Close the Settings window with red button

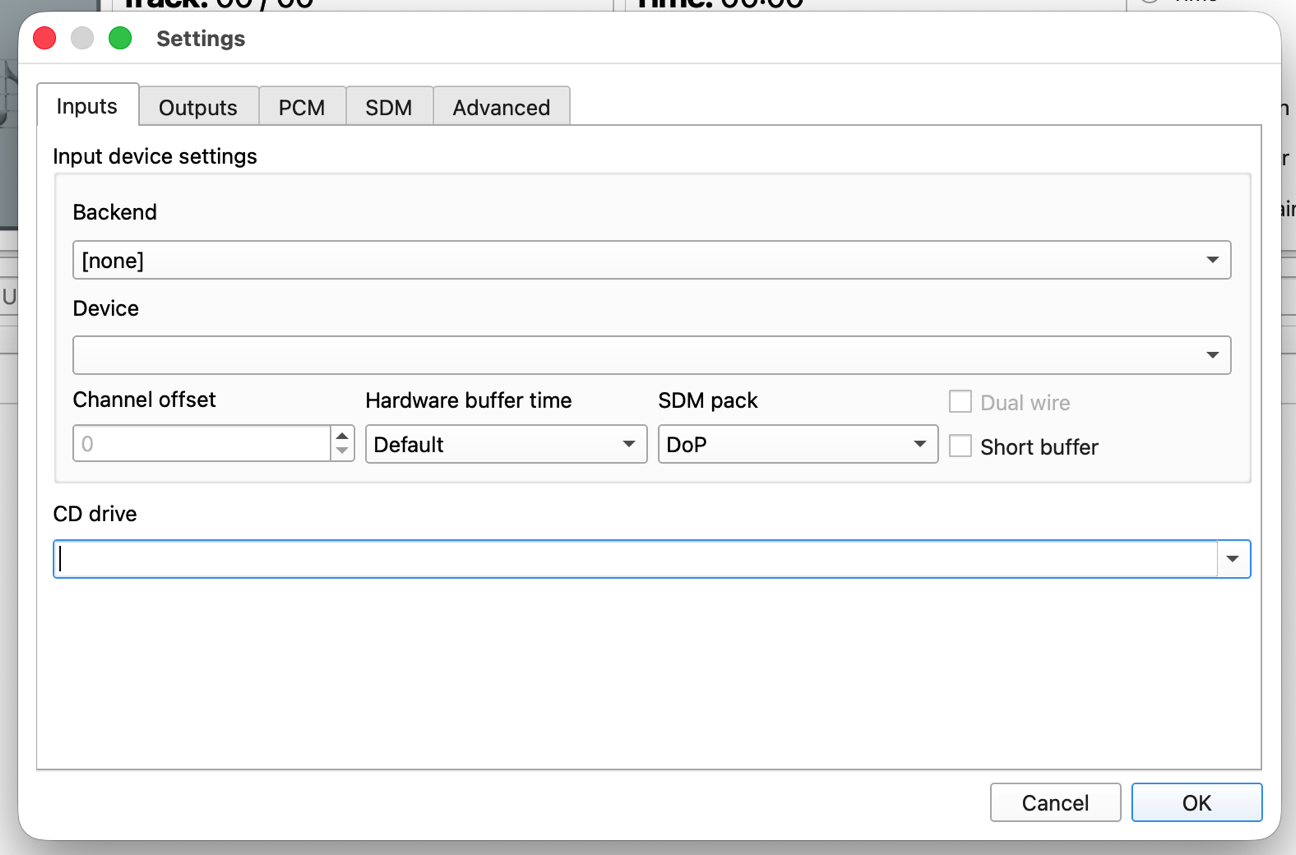pos(45,38)
